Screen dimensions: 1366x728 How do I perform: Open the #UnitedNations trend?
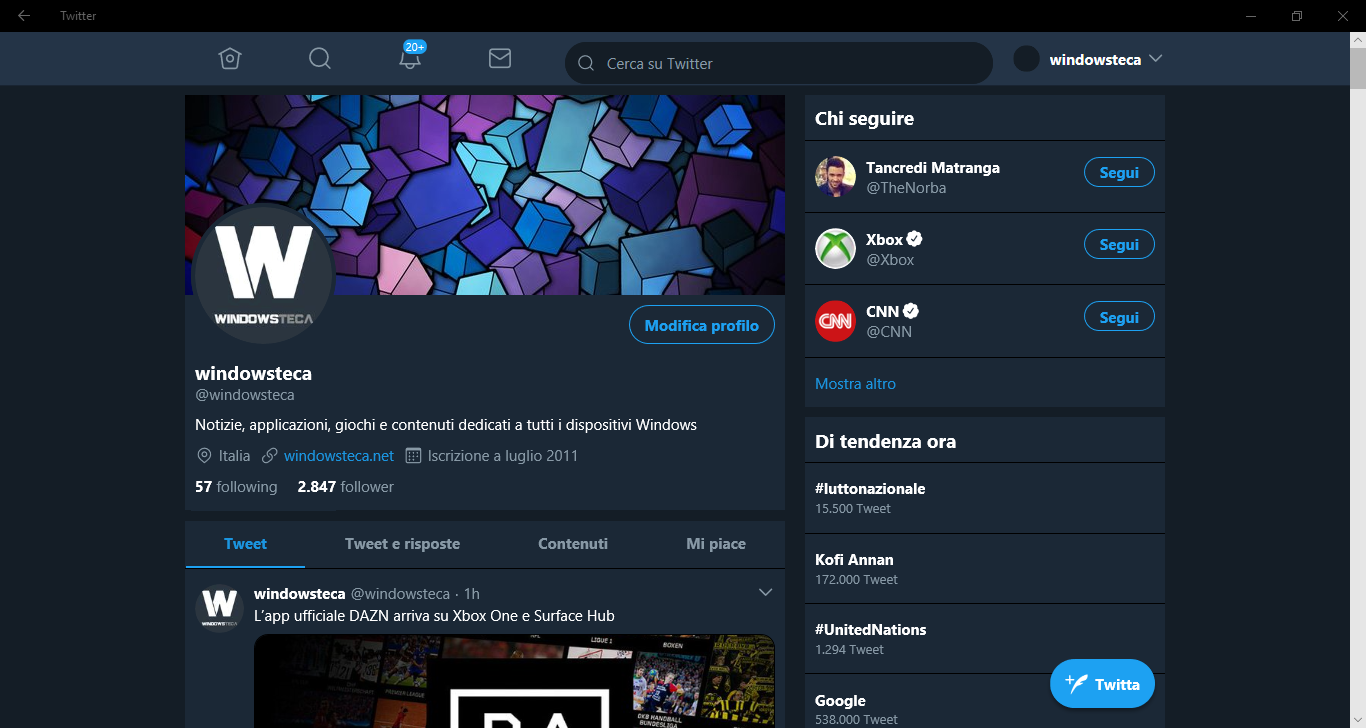(x=985, y=638)
